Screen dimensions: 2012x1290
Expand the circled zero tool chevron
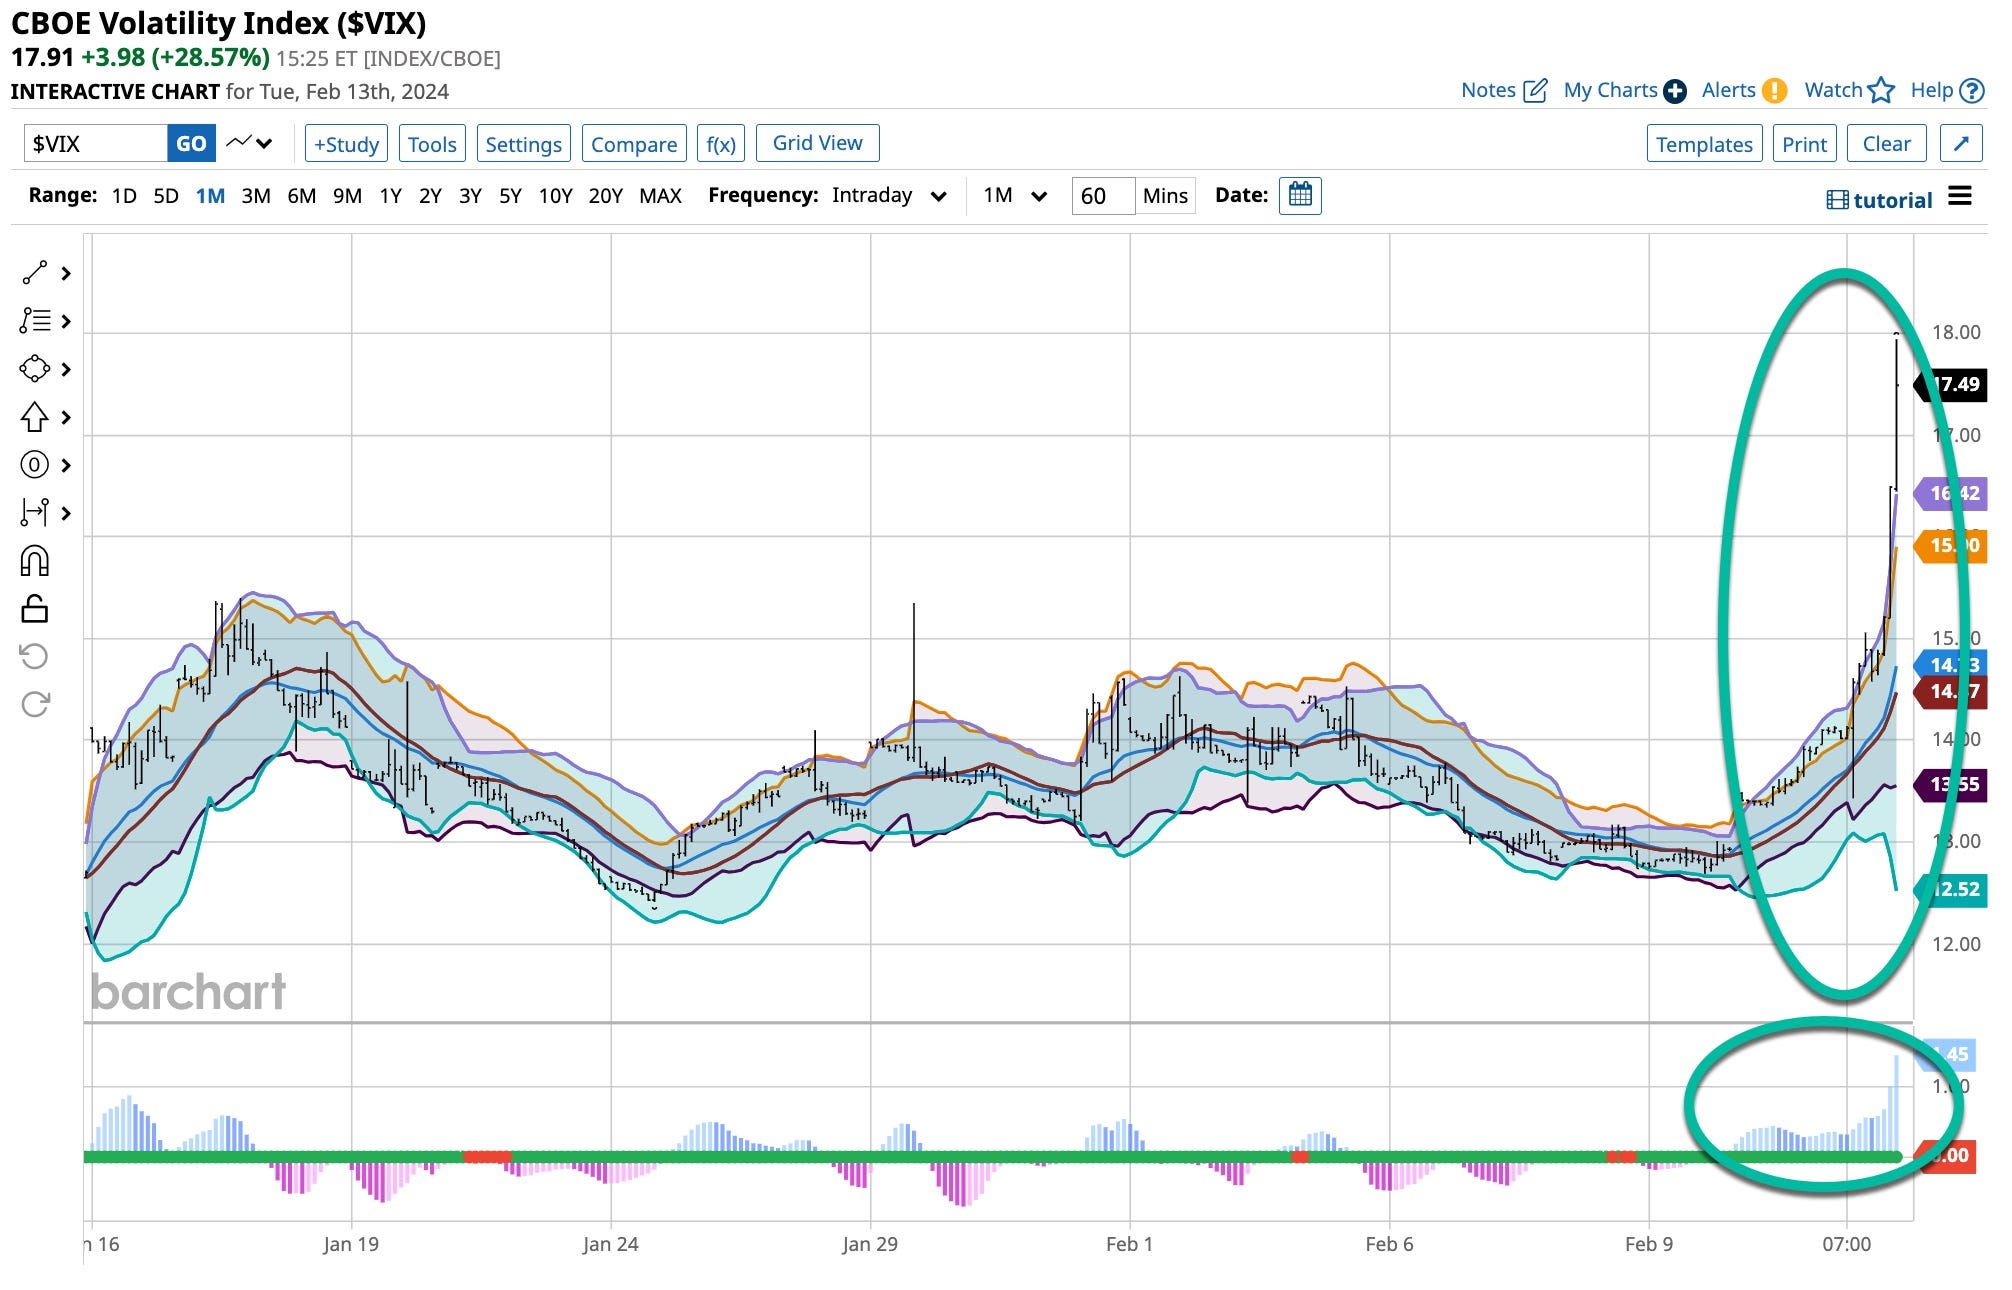coord(66,465)
